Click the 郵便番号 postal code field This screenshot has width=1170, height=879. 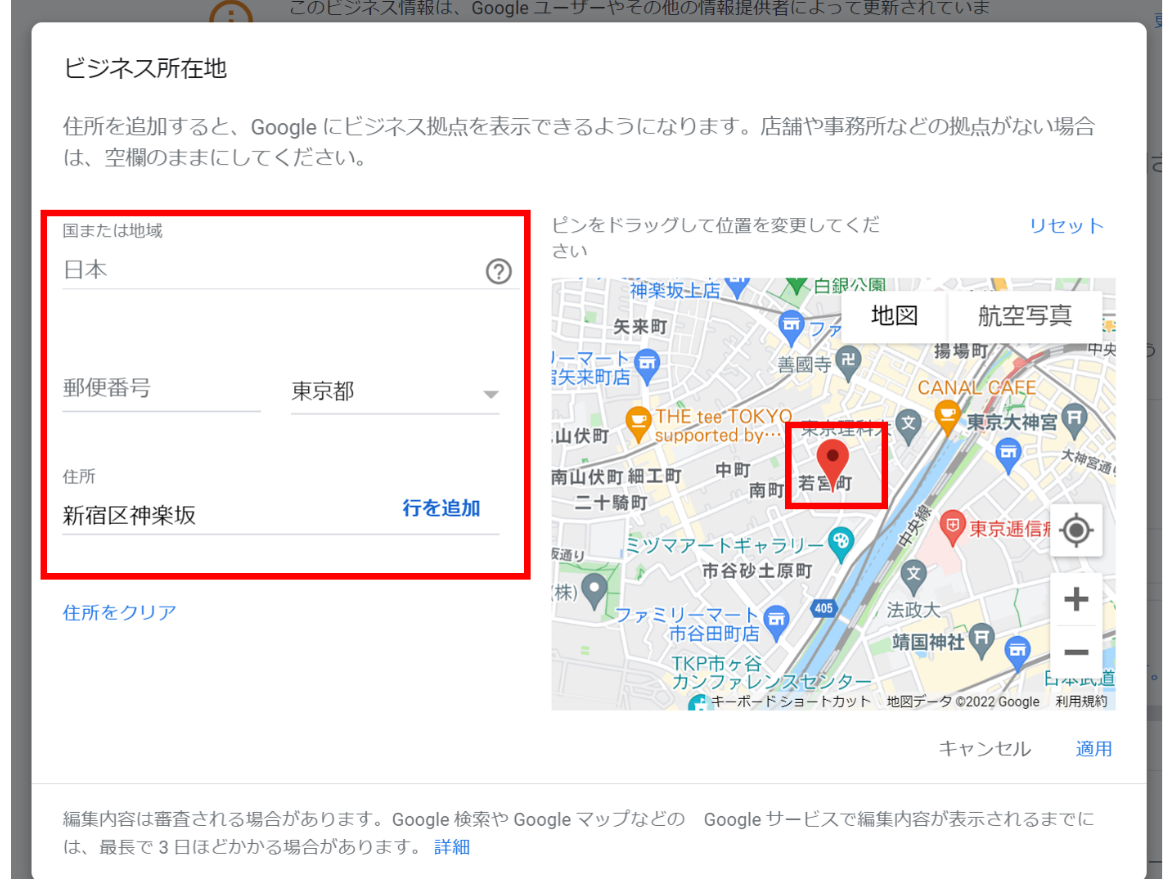pos(161,389)
